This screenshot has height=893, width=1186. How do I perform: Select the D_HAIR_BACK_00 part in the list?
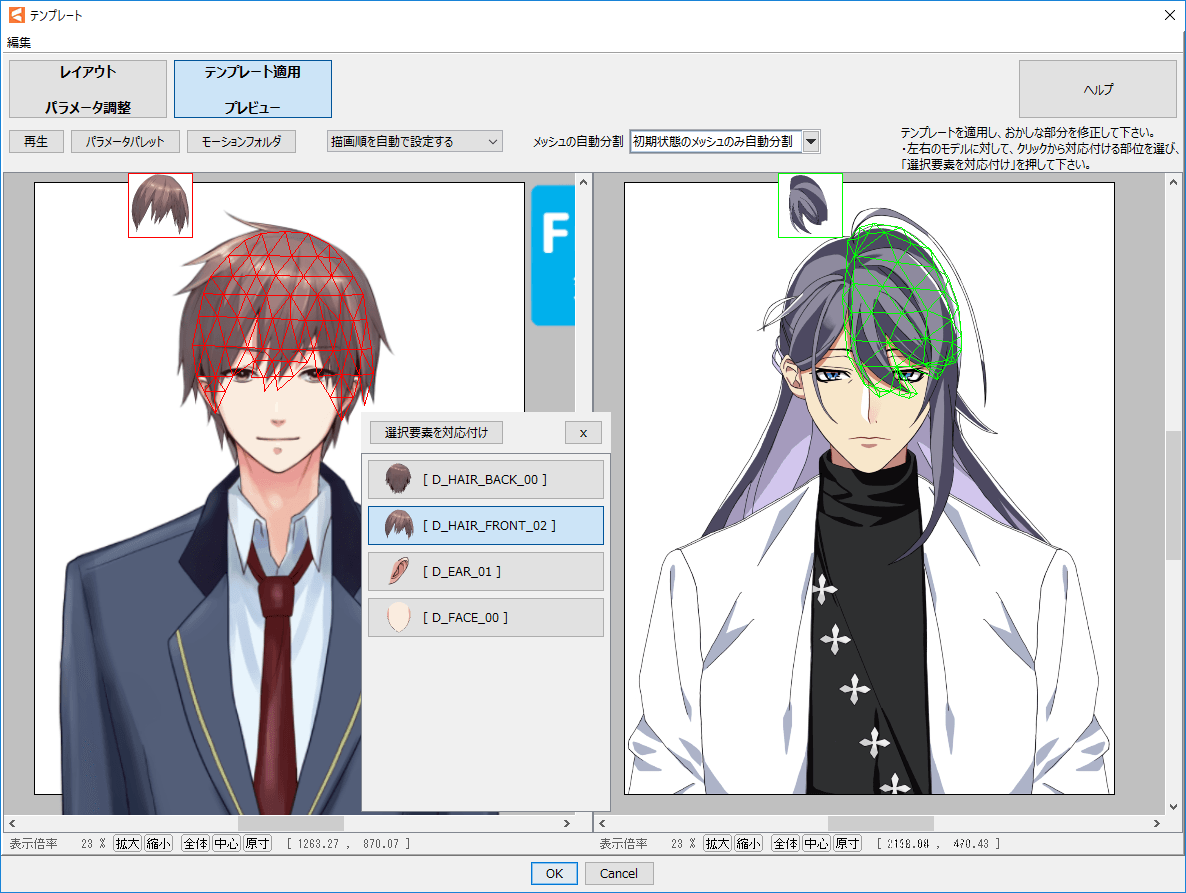click(x=485, y=480)
